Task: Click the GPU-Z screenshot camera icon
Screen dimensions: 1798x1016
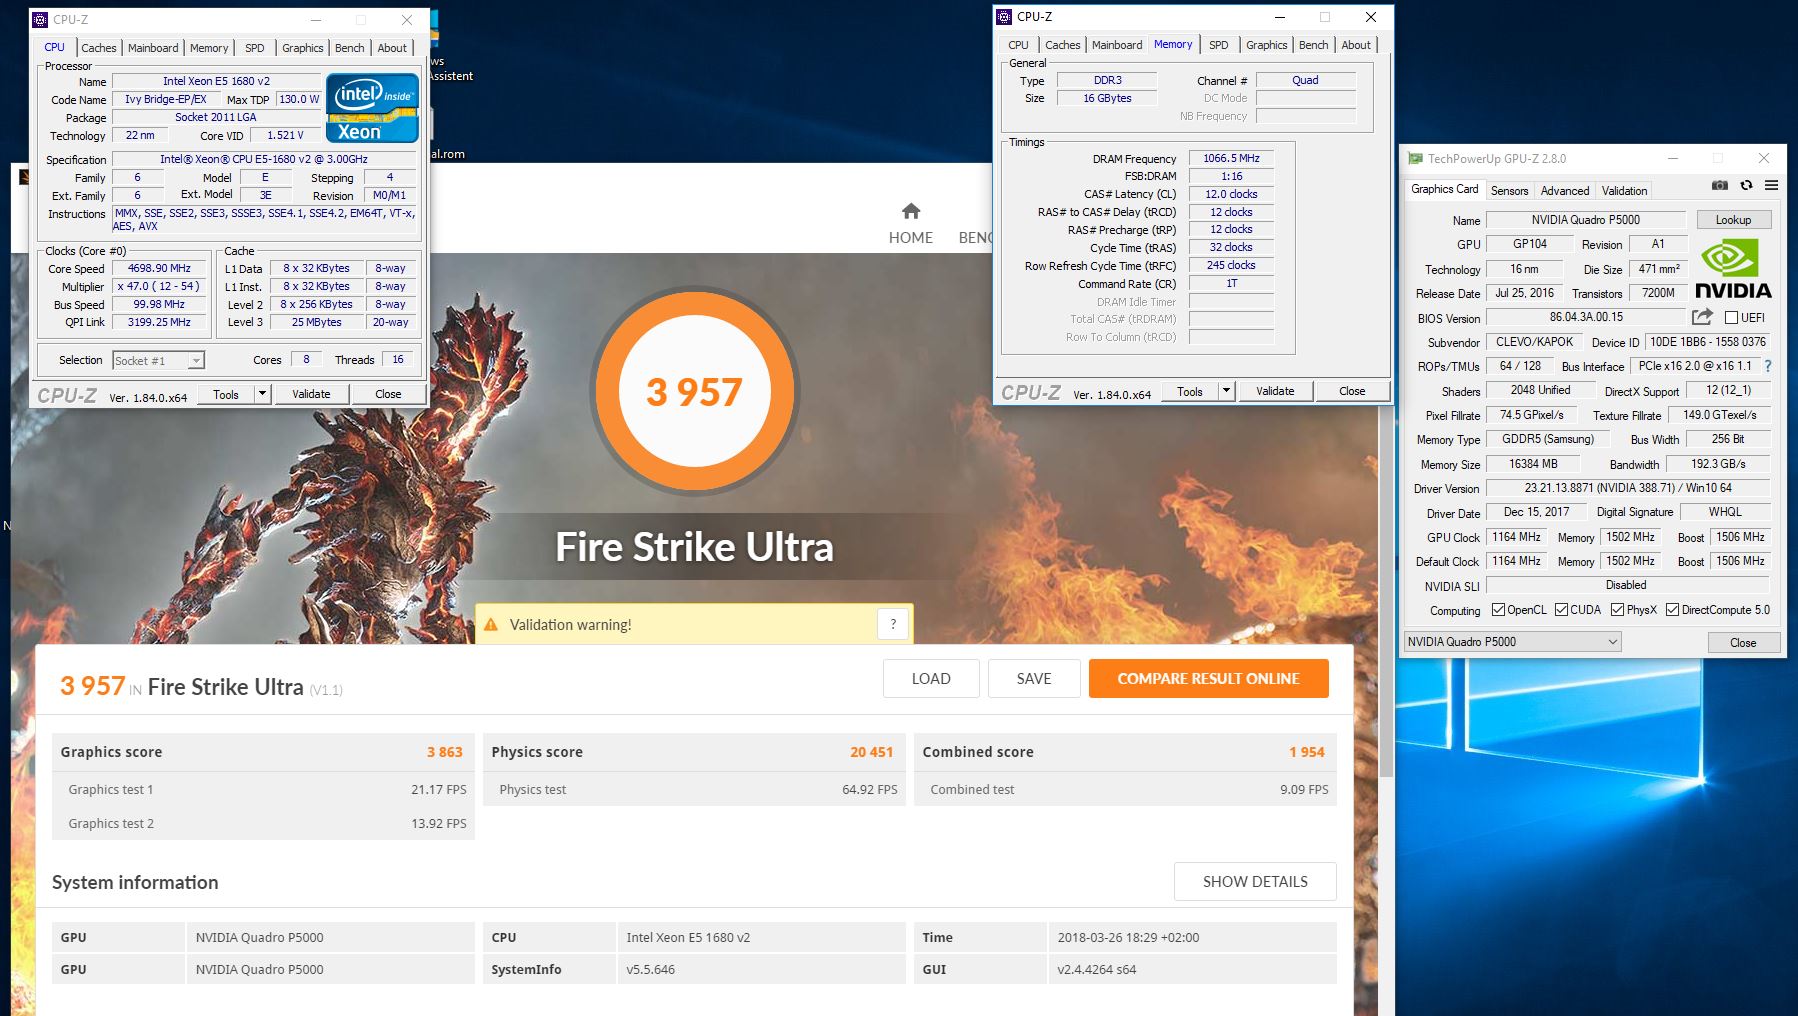Action: tap(1720, 185)
